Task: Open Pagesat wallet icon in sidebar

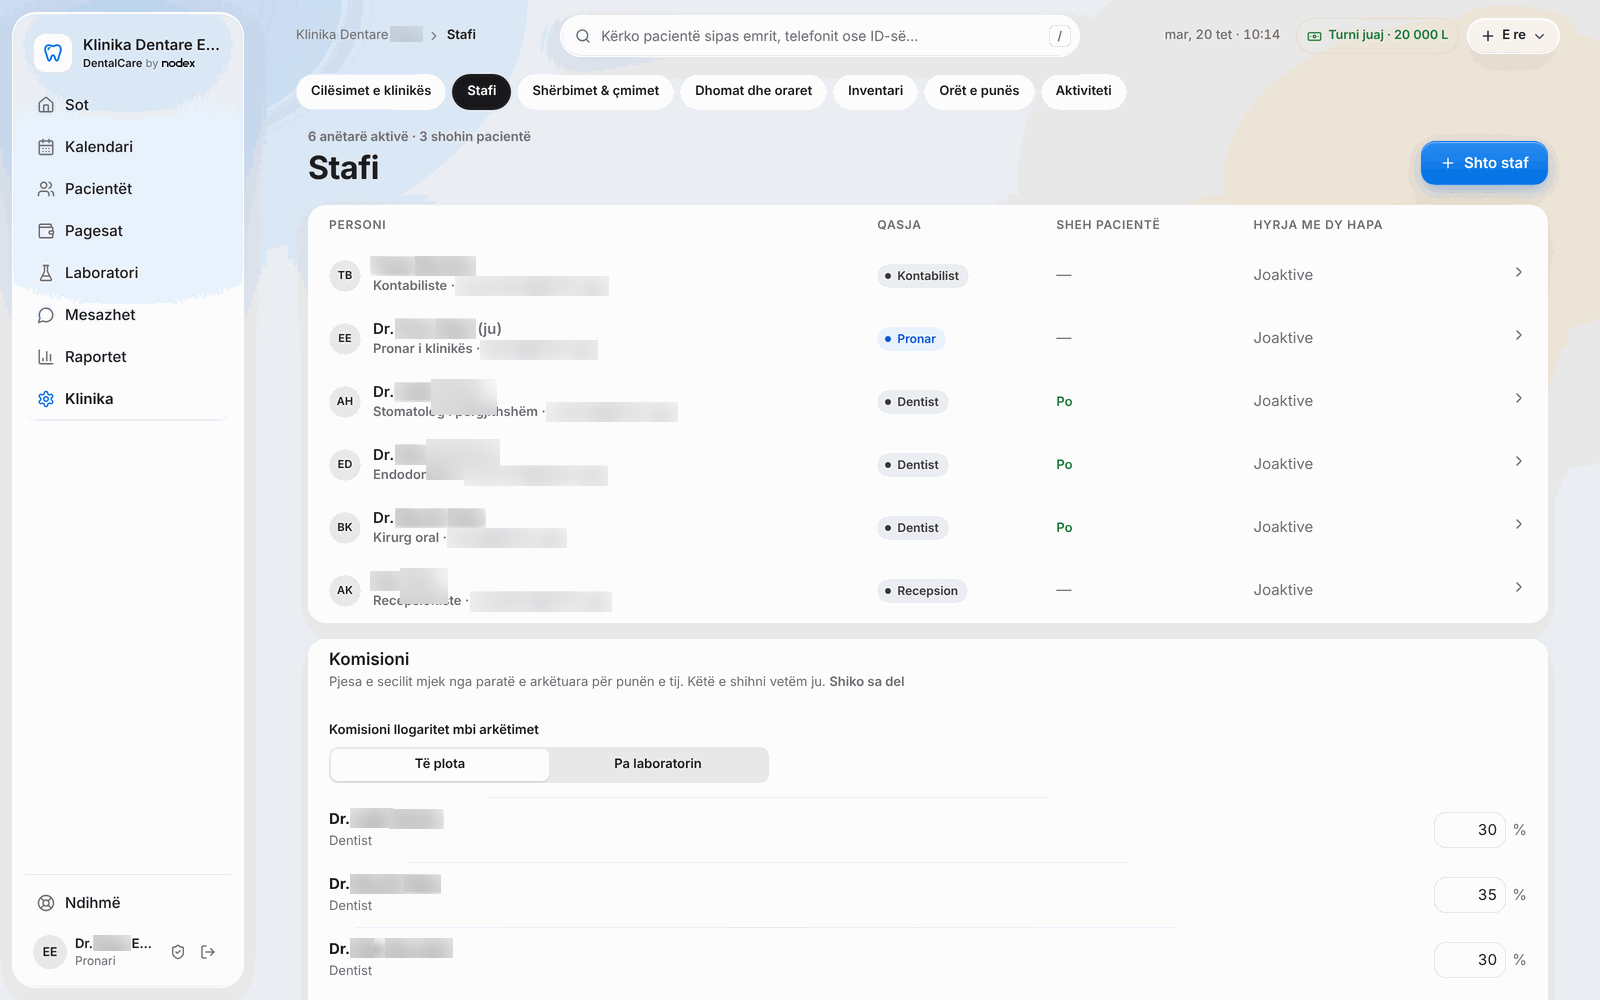Action: pyautogui.click(x=46, y=231)
